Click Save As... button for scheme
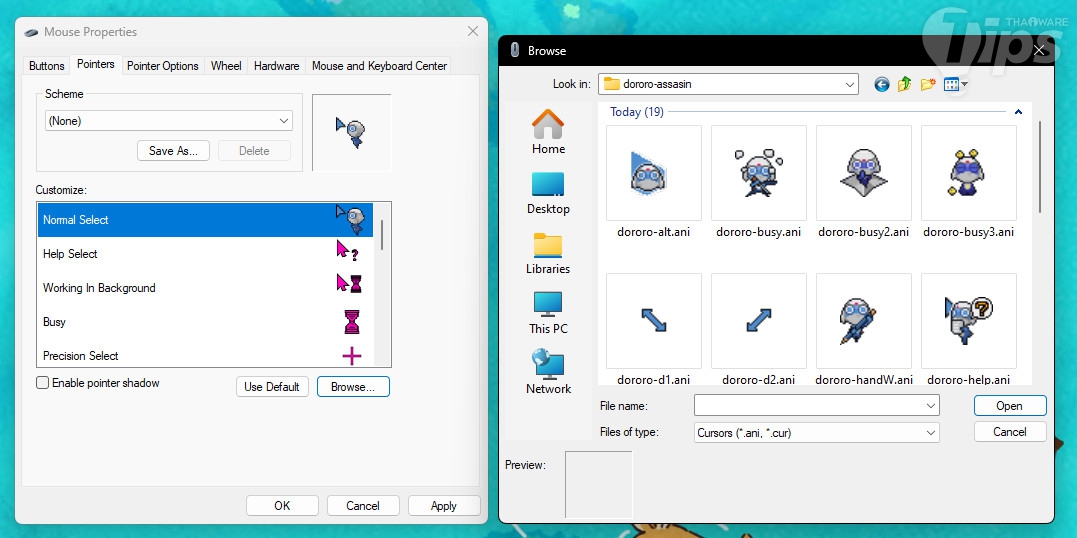Viewport: 1077px width, 538px height. click(x=174, y=150)
